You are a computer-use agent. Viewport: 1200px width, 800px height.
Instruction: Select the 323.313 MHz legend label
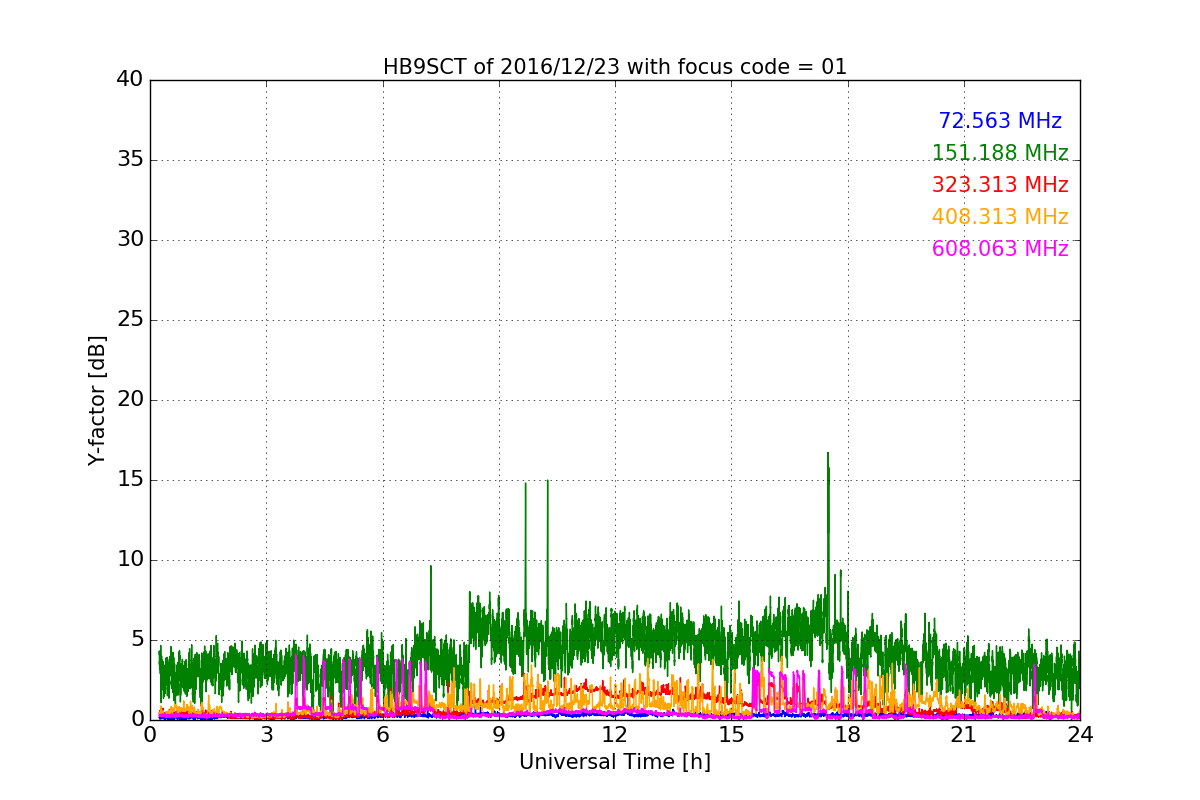click(x=1000, y=185)
